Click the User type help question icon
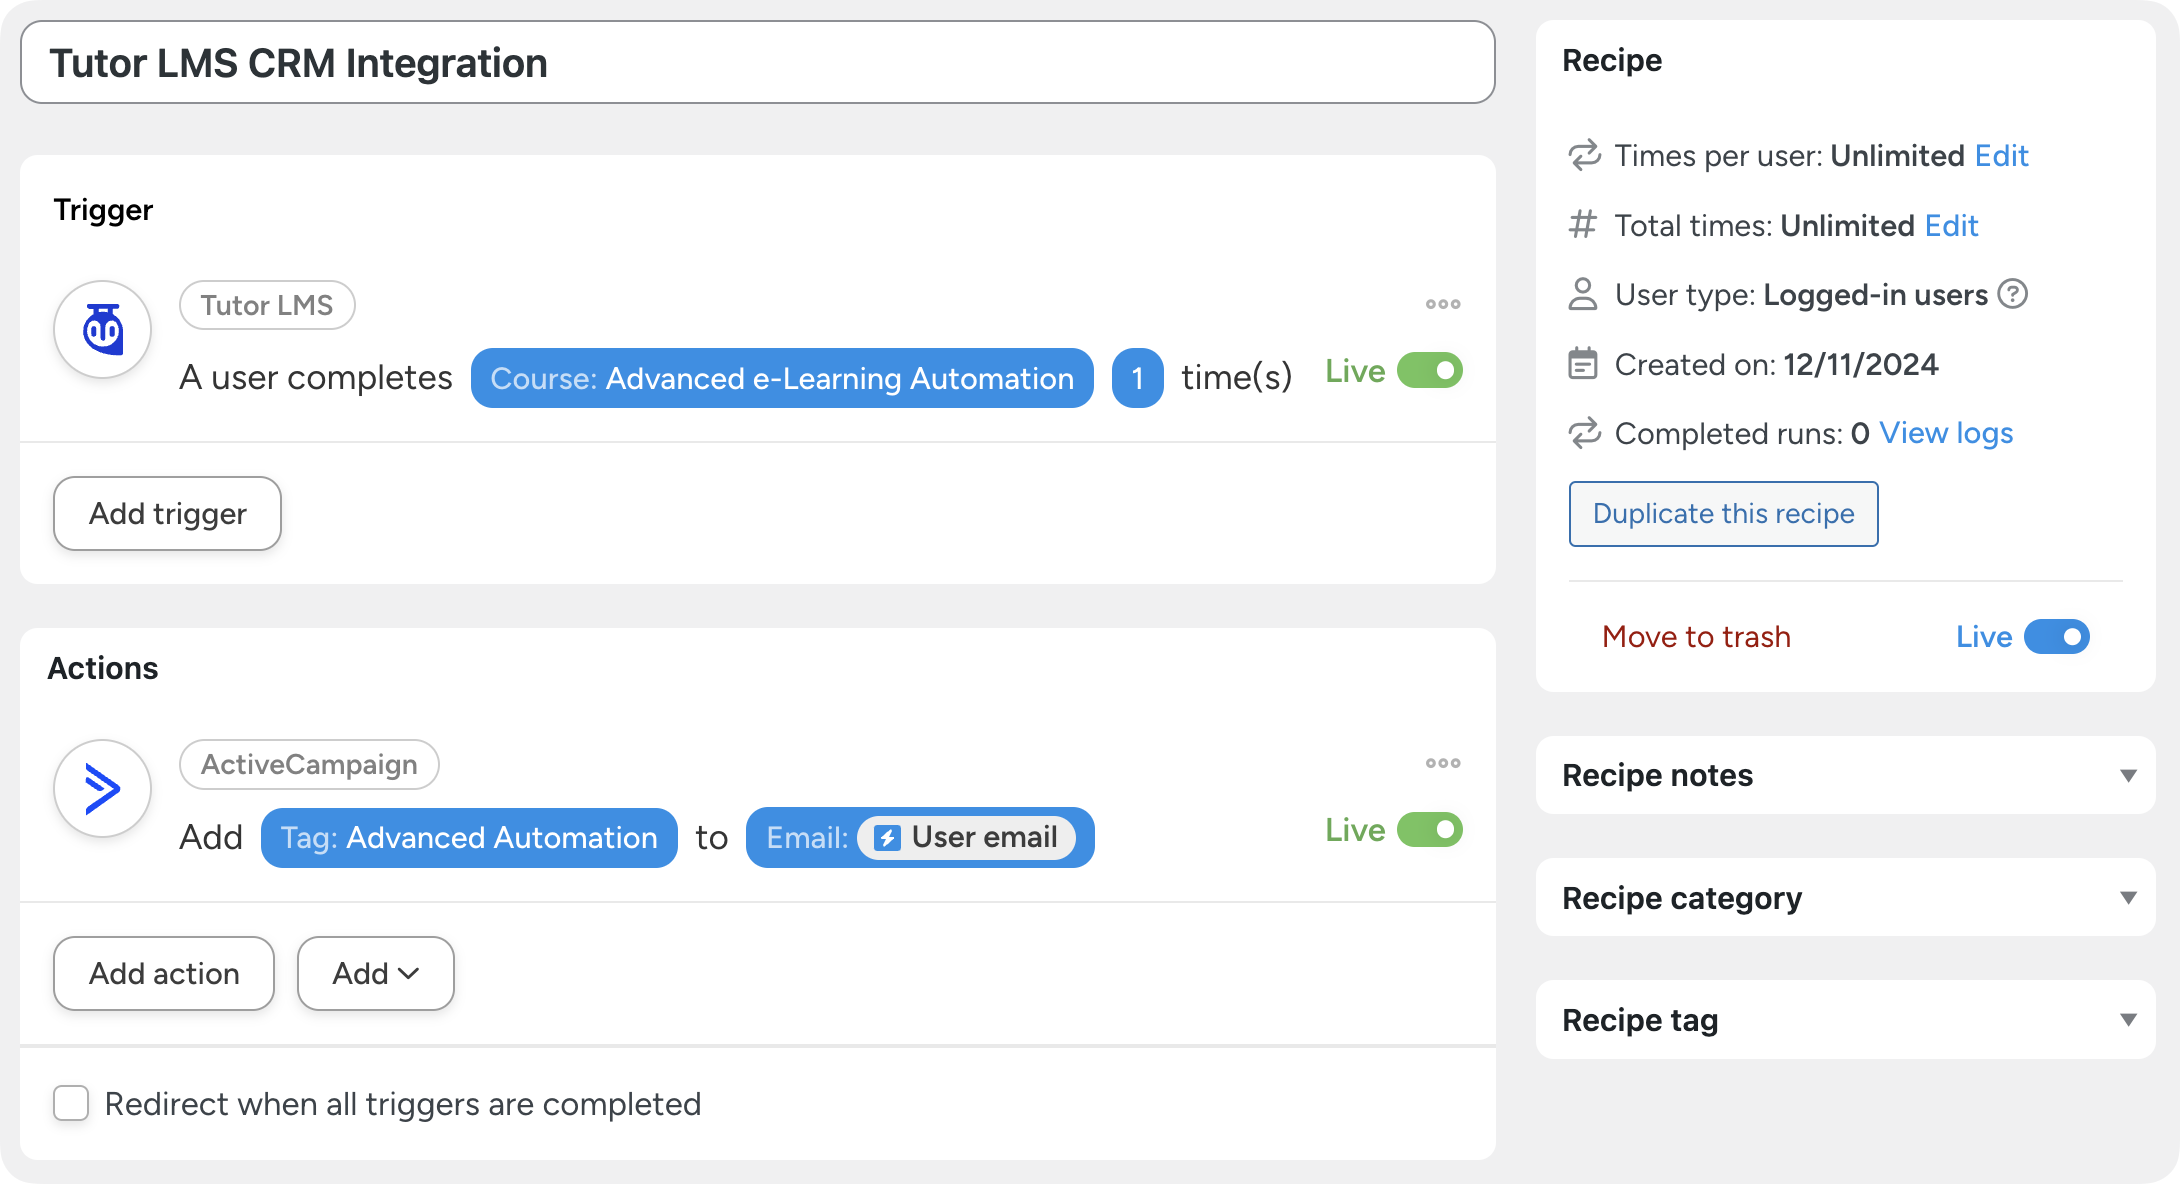 coord(2012,294)
